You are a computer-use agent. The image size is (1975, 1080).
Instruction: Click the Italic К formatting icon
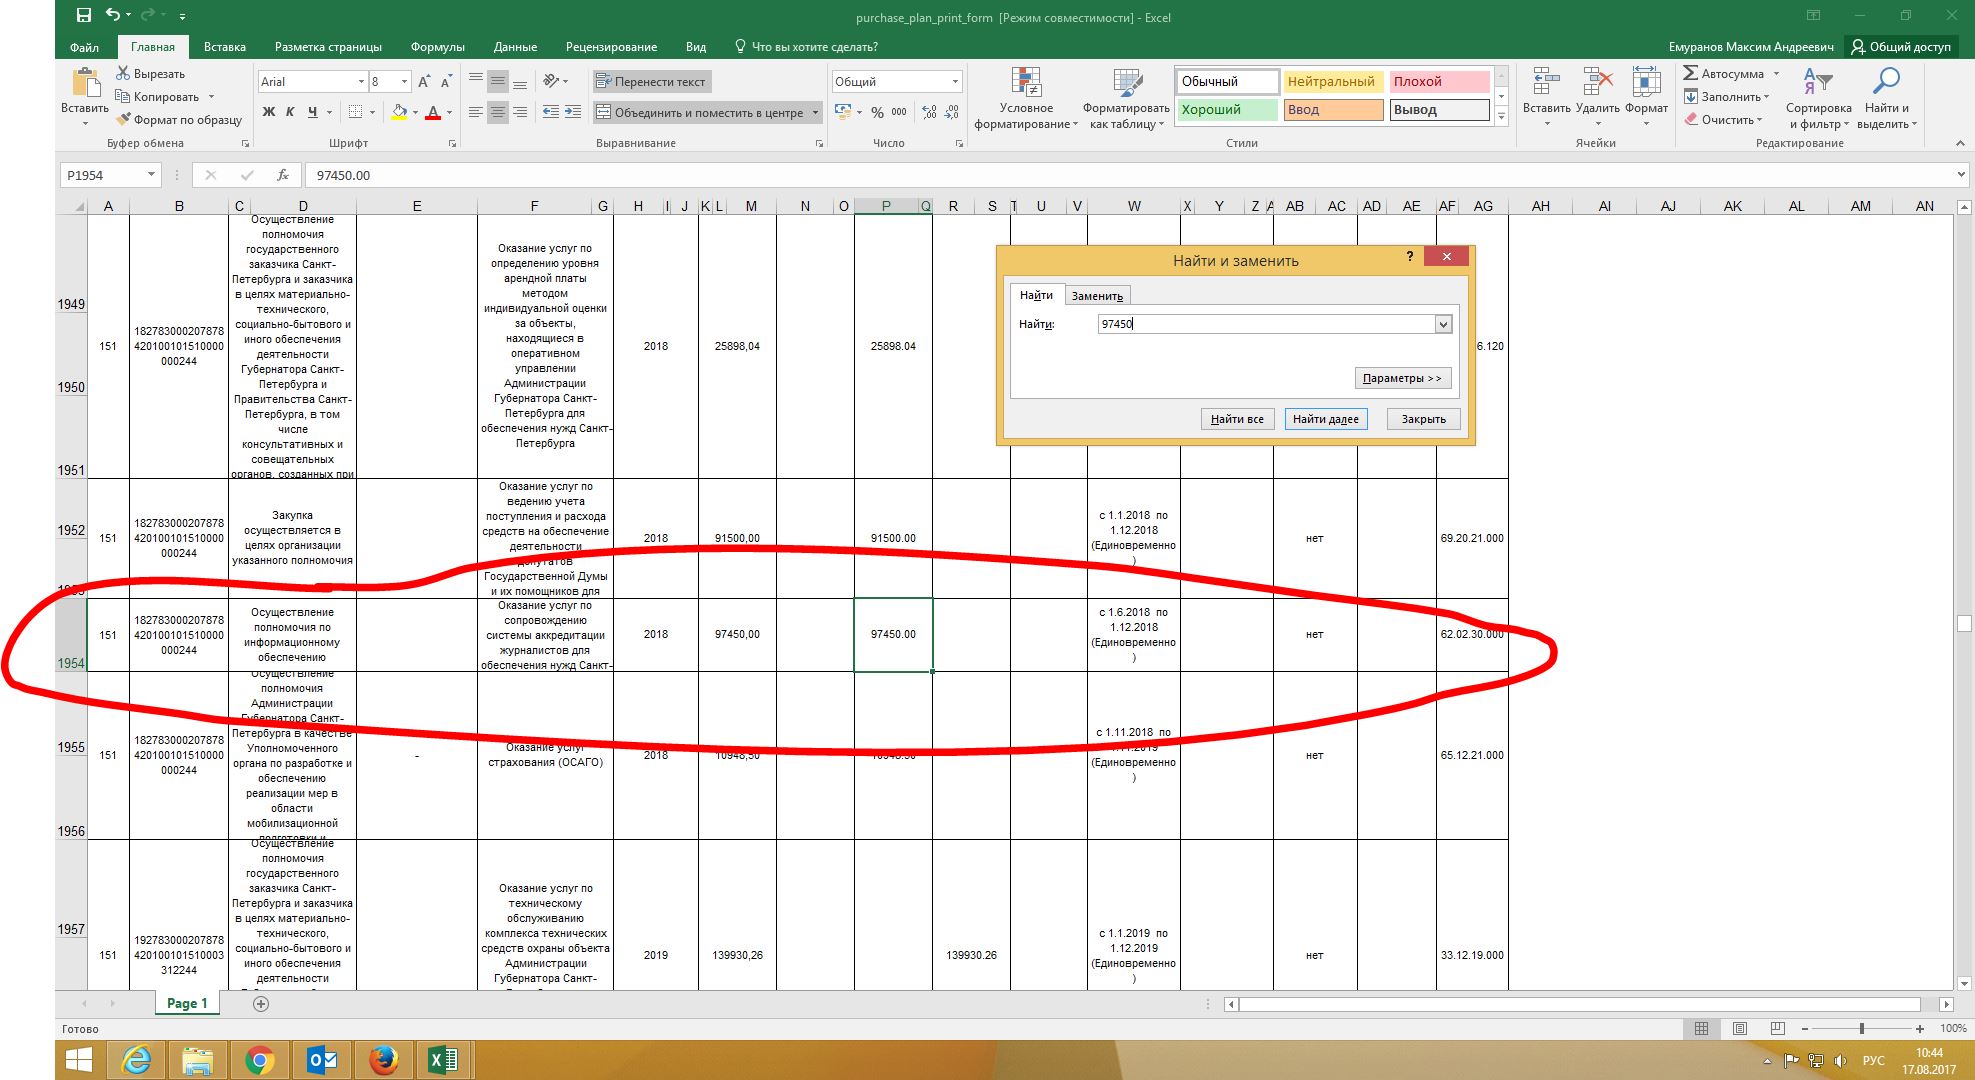click(x=290, y=112)
